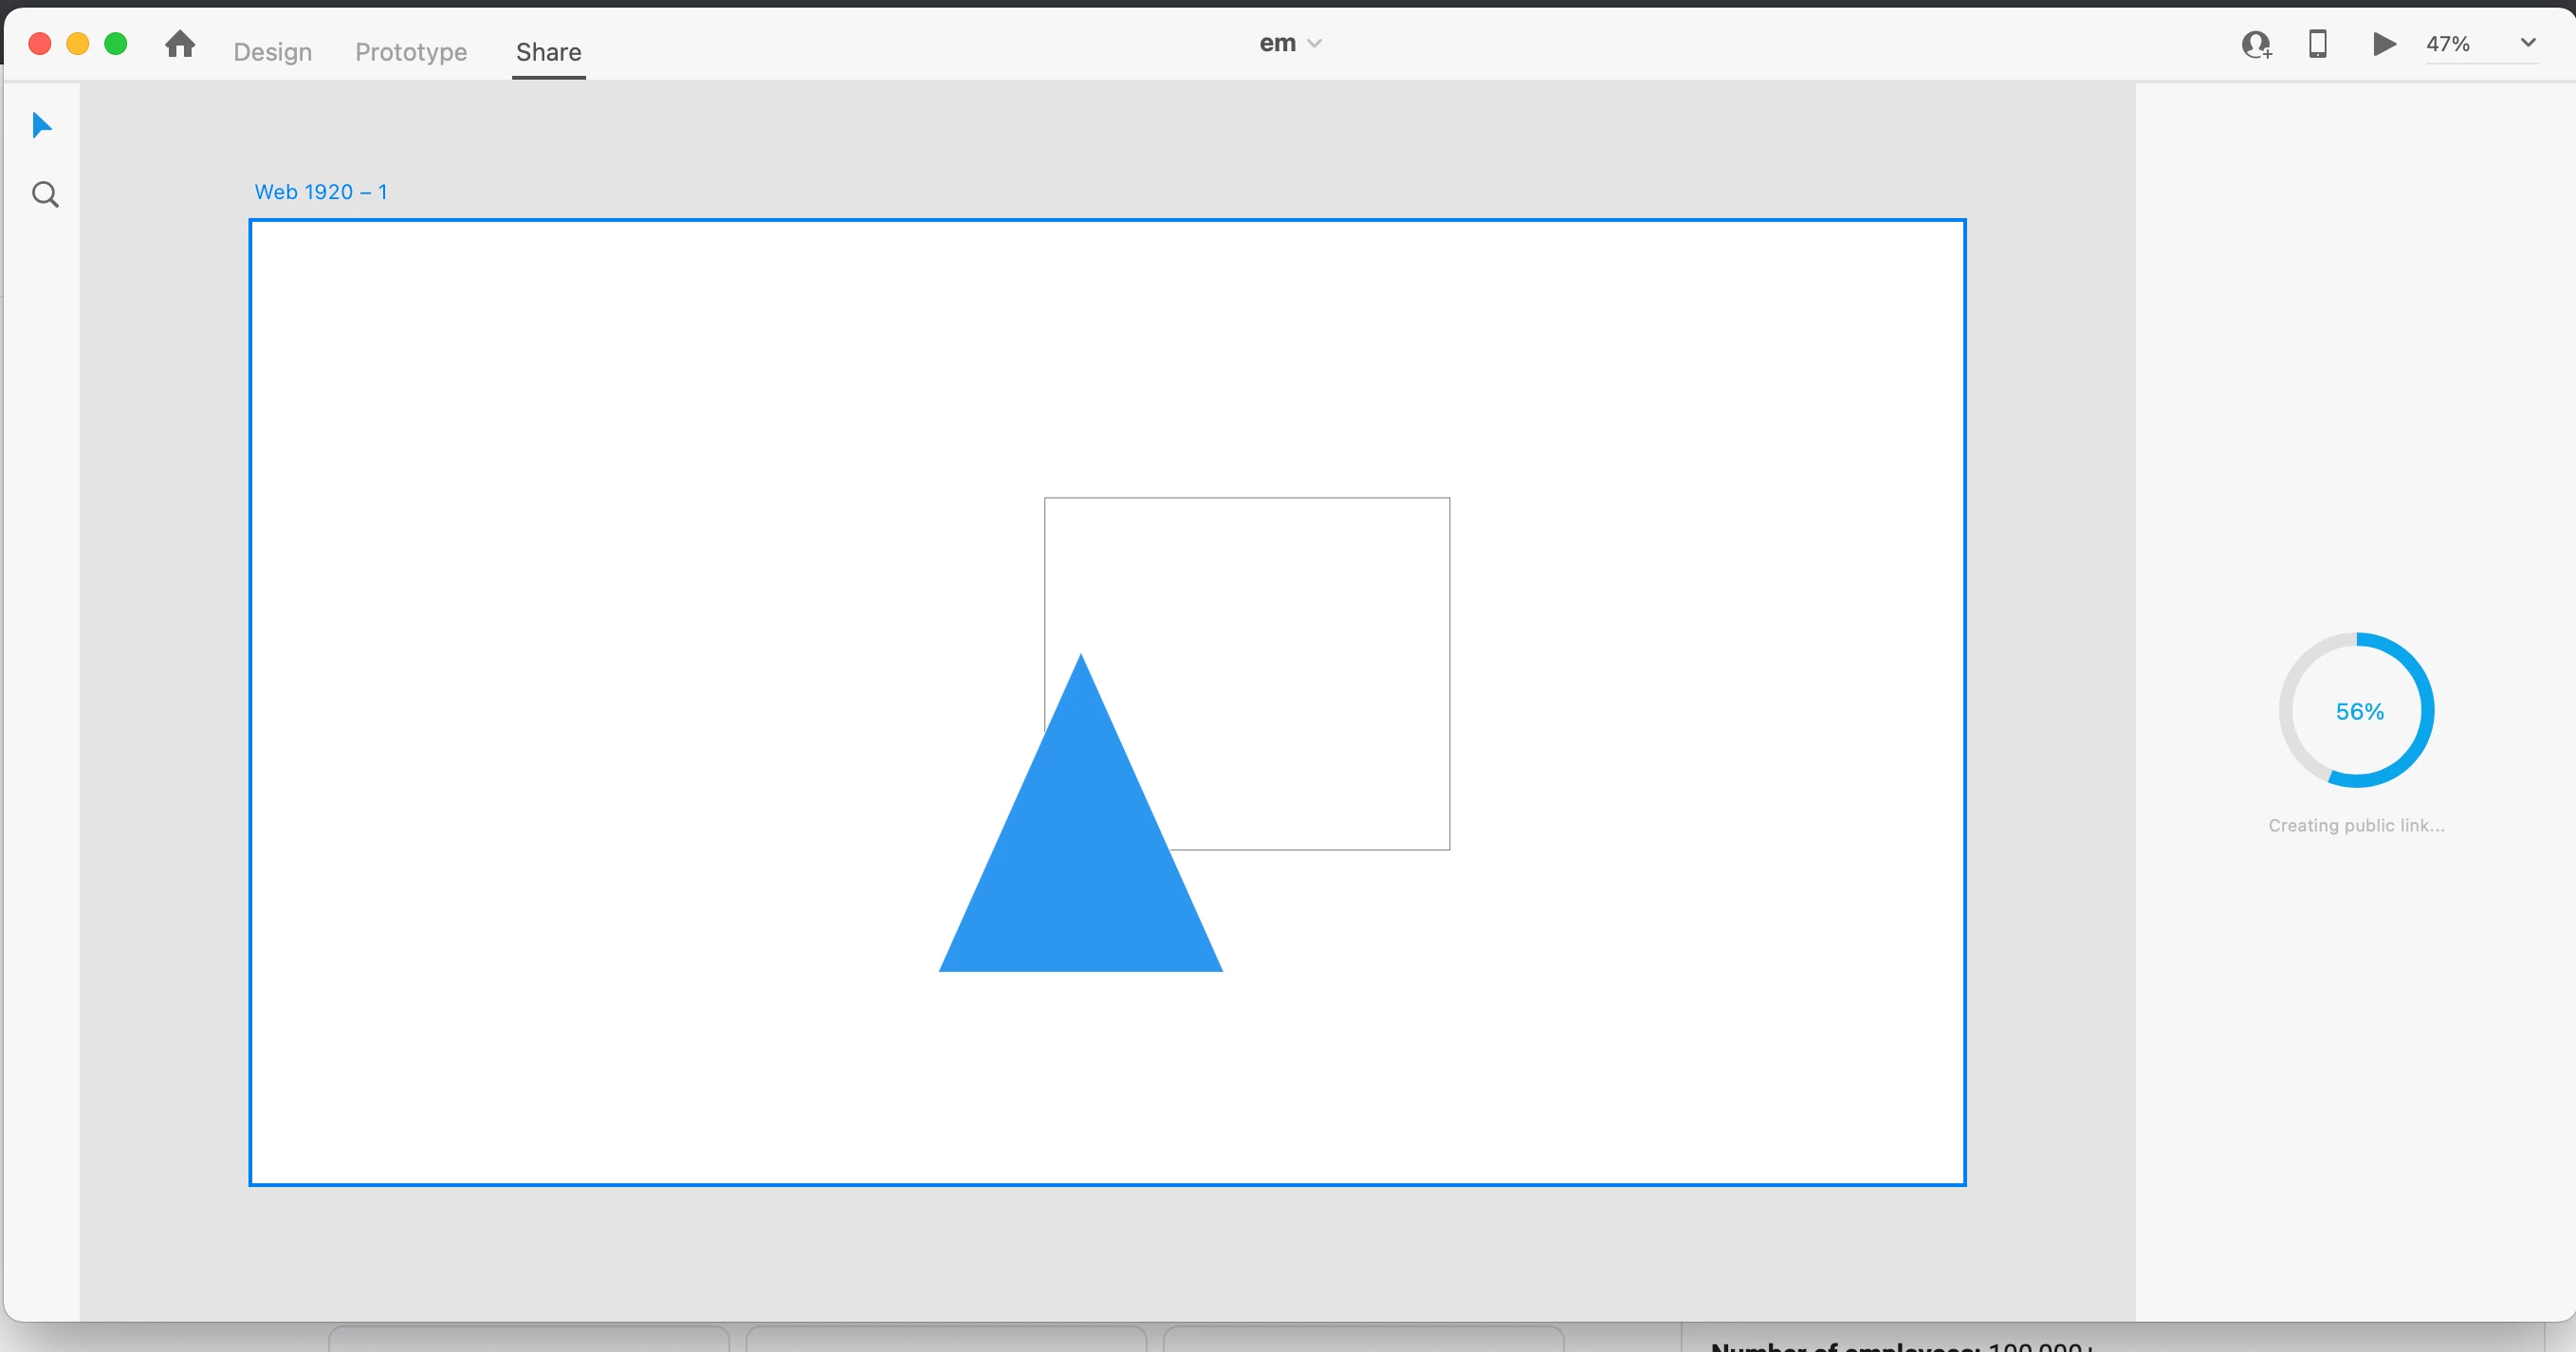Click the Zoom magnifier tool
The image size is (2576, 1352).
(45, 194)
